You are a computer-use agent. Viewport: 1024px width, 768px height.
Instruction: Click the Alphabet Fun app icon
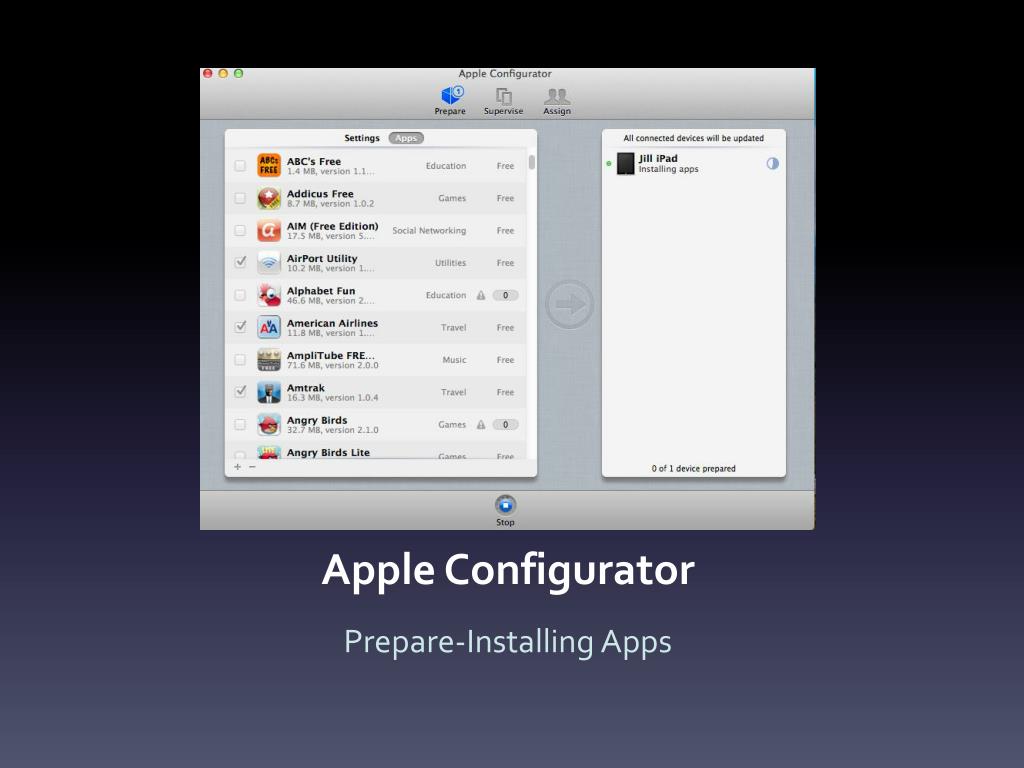pos(269,295)
